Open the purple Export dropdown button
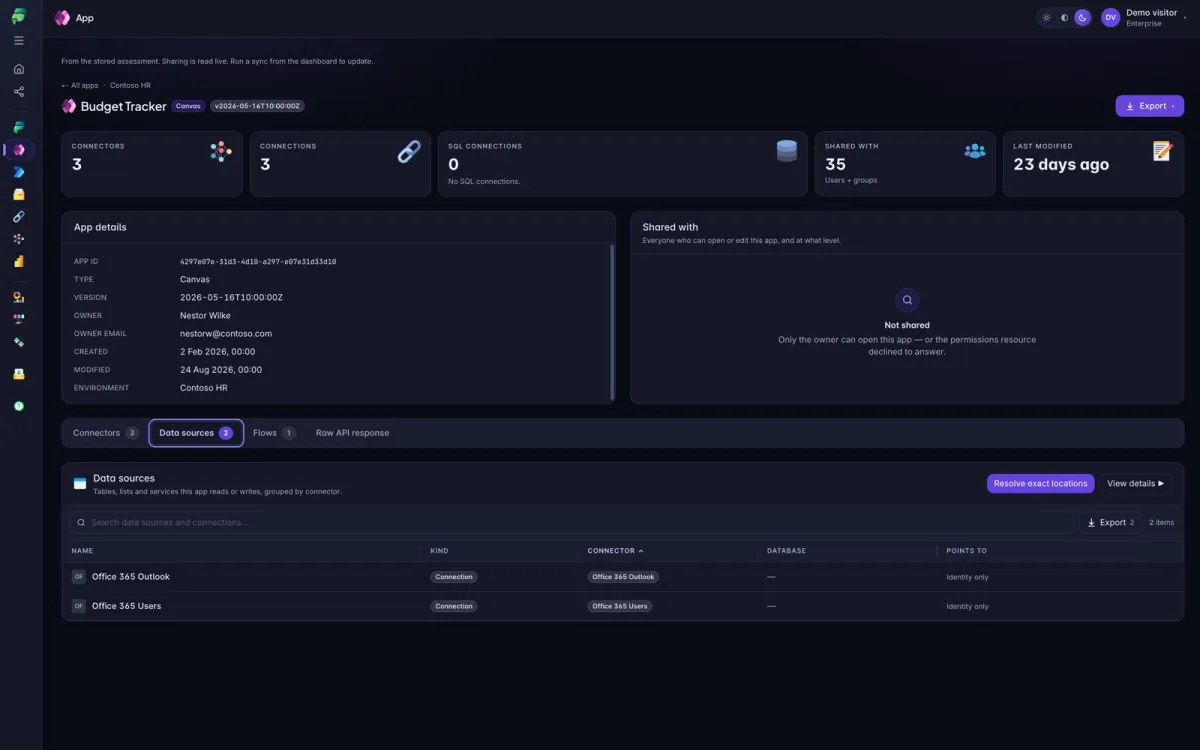Image resolution: width=1200 pixels, height=750 pixels. coord(1150,106)
